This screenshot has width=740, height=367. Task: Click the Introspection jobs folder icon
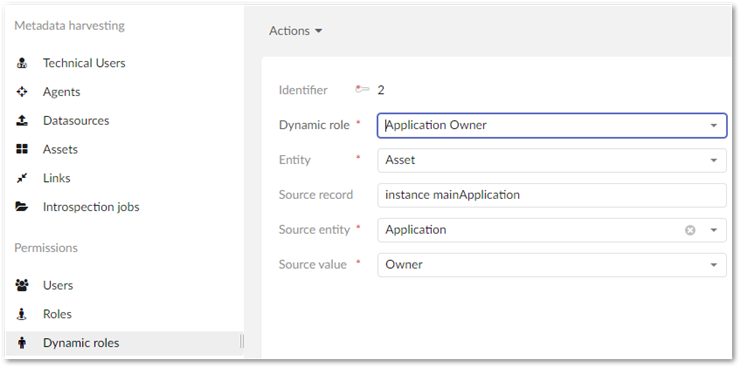point(22,207)
